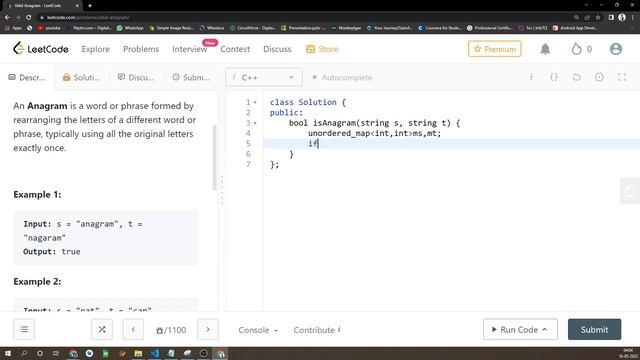Open Contest in top navigation

[x=235, y=49]
